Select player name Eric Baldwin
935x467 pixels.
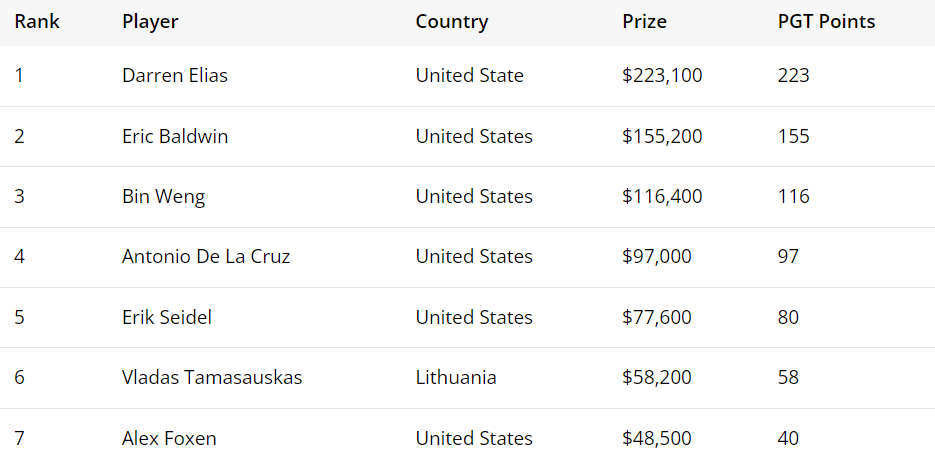coord(175,137)
